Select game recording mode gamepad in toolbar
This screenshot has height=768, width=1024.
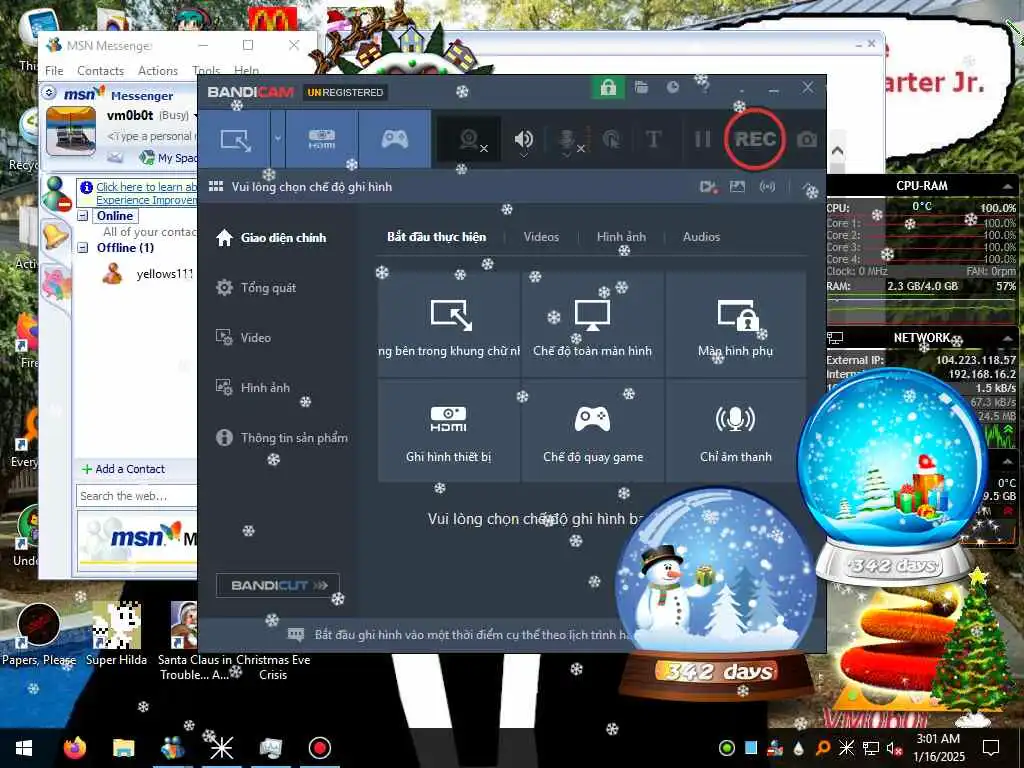point(394,139)
